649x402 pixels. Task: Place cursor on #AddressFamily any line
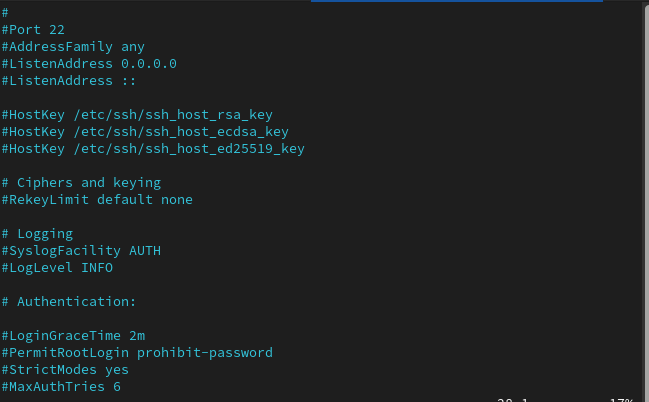tap(73, 46)
